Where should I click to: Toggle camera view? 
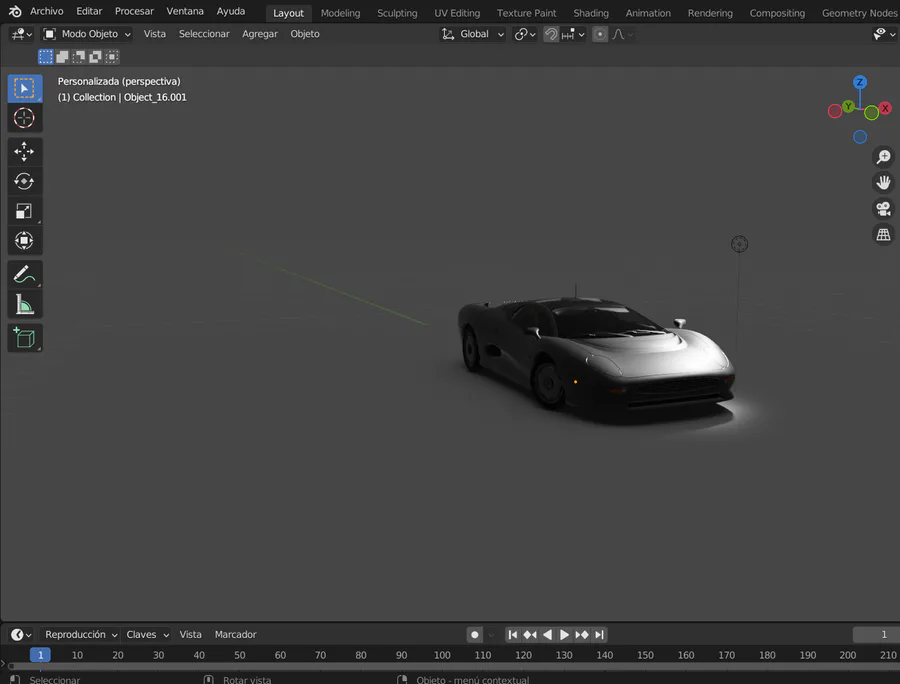pyautogui.click(x=883, y=208)
